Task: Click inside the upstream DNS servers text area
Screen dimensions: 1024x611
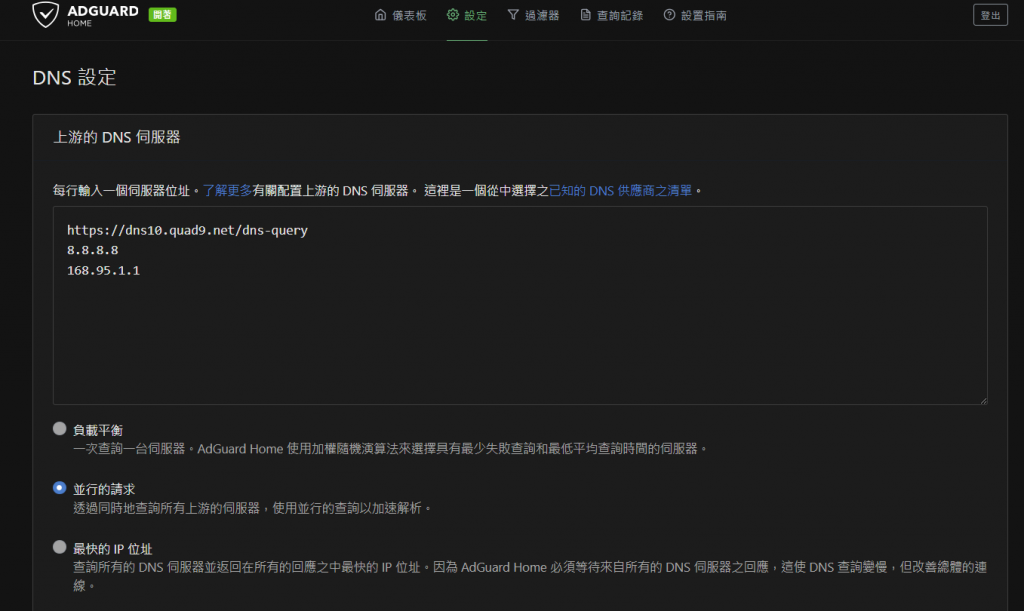Action: tap(520, 306)
